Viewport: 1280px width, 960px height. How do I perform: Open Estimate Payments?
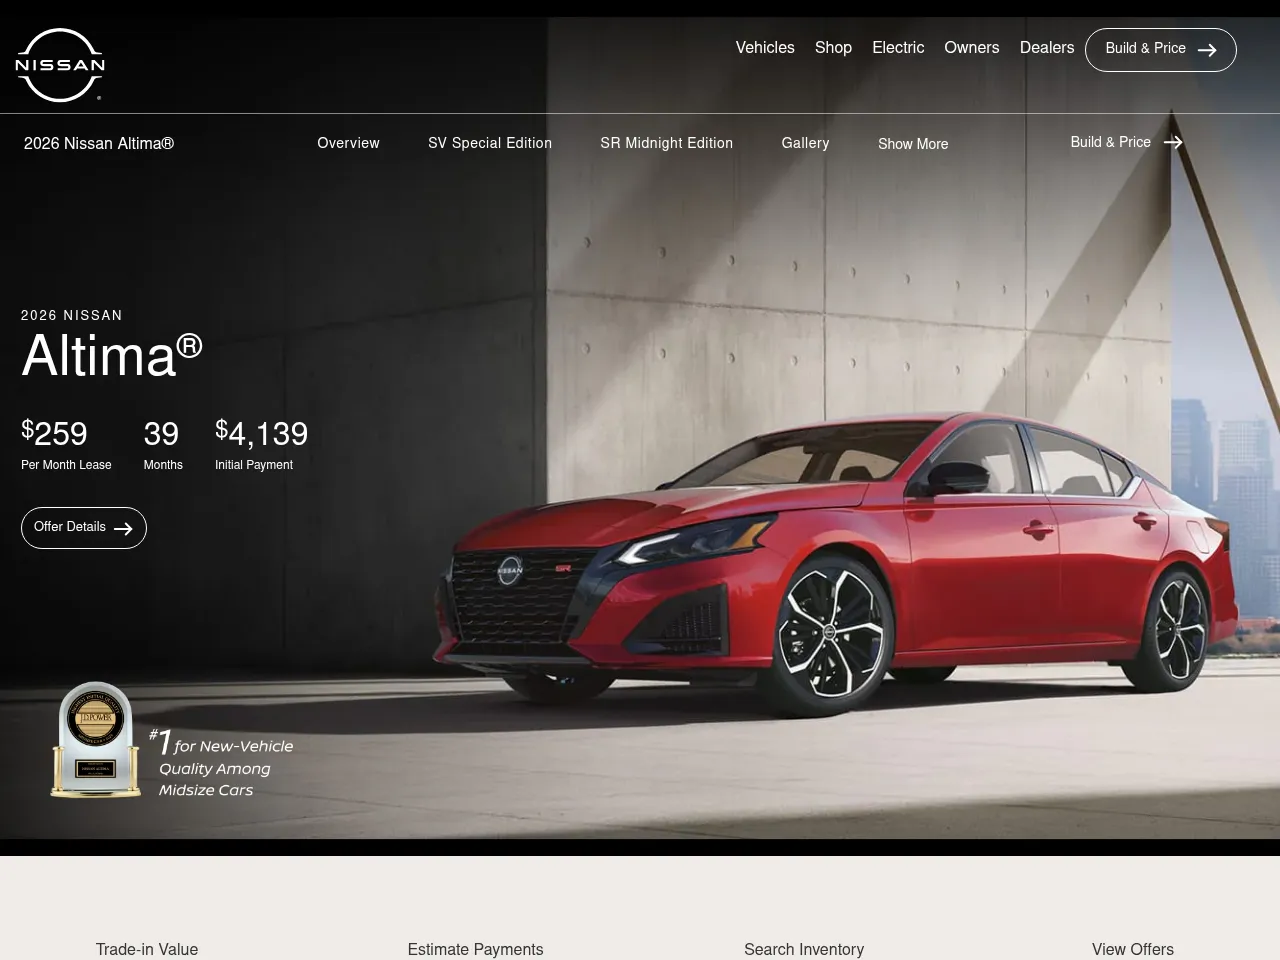pyautogui.click(x=475, y=949)
